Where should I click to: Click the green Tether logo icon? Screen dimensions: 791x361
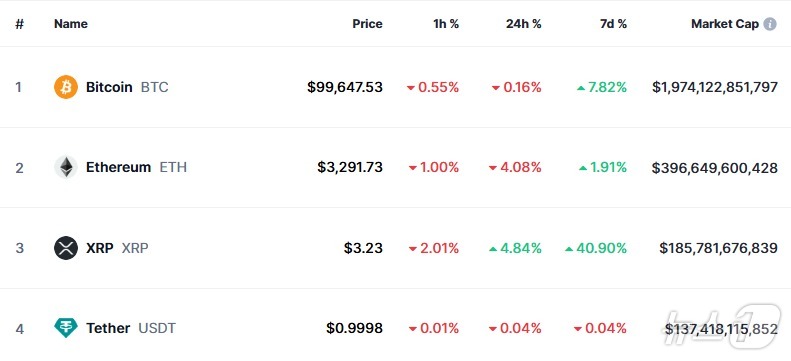click(x=66, y=328)
